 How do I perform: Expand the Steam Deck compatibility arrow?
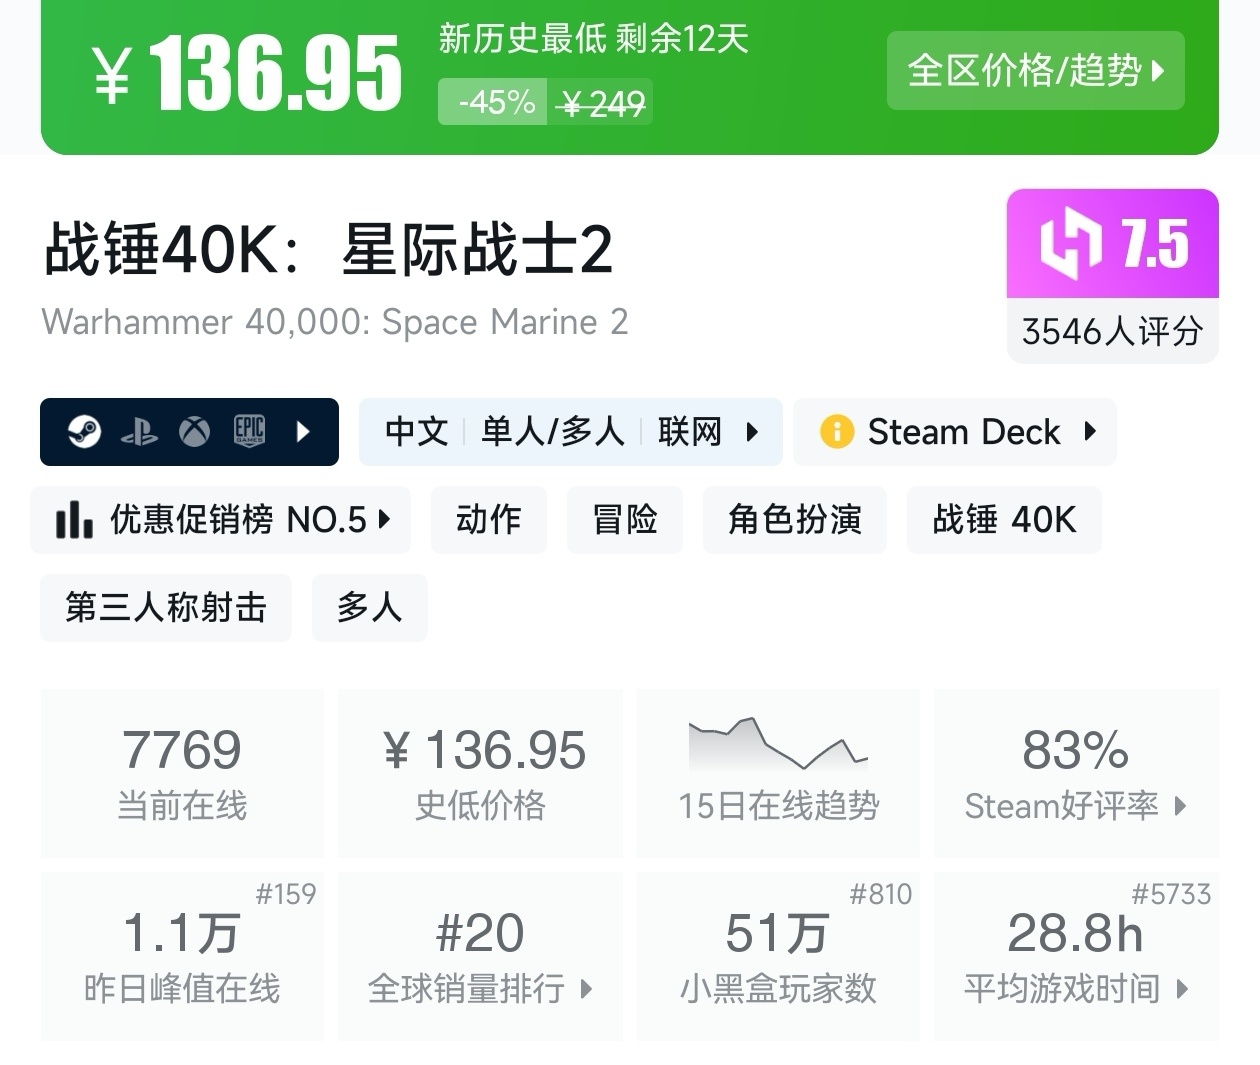[1090, 432]
